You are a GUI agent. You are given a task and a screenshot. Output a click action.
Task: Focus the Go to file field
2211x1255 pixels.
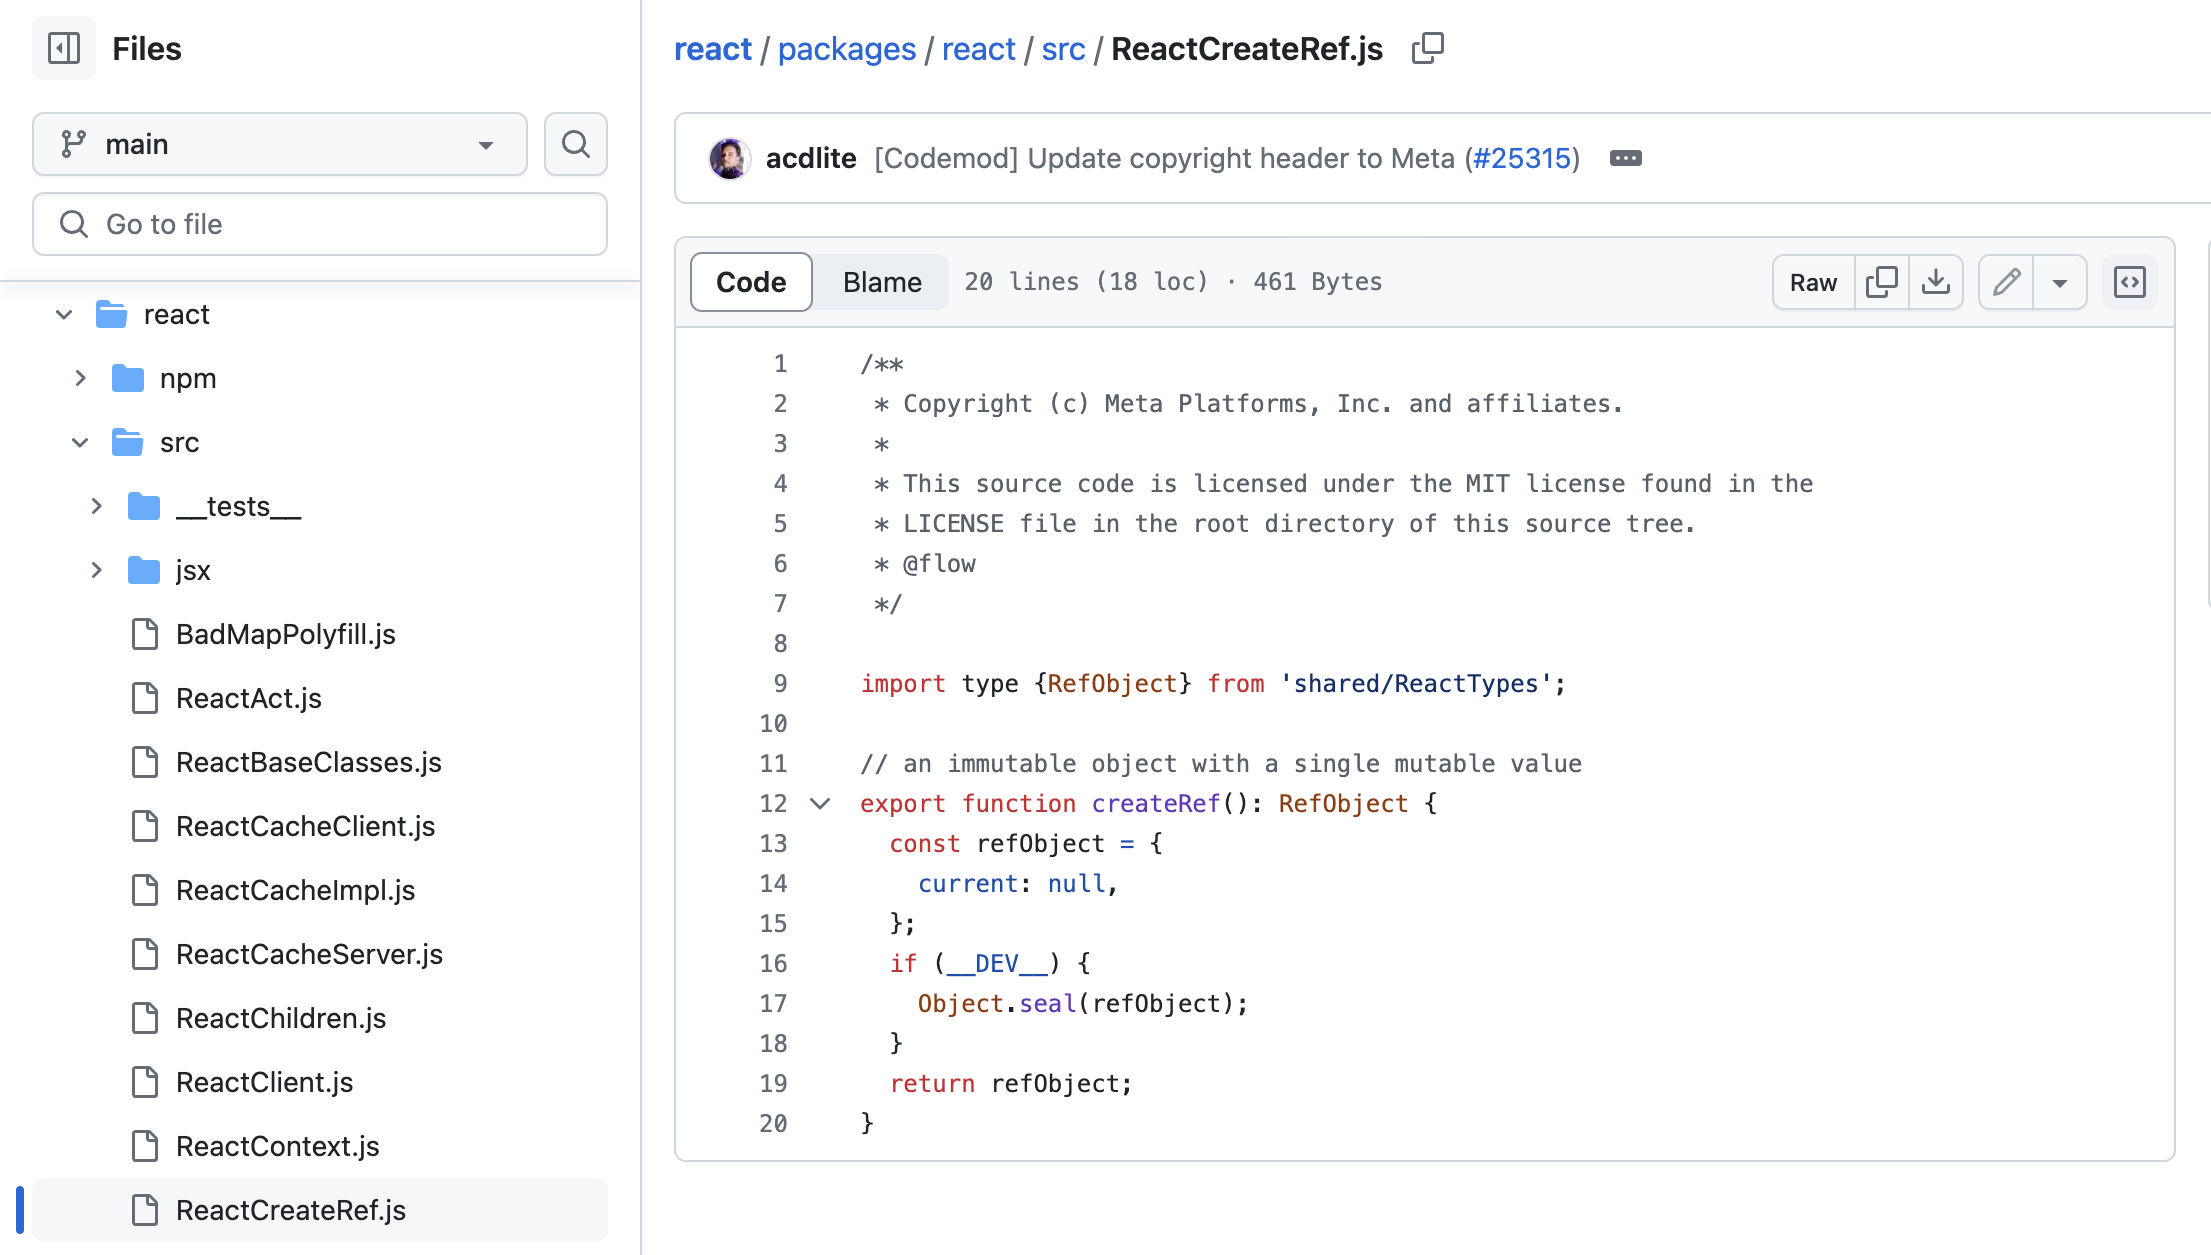click(x=320, y=224)
